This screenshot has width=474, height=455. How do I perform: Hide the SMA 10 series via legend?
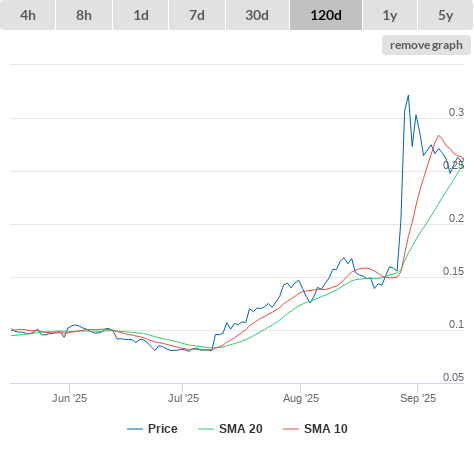tap(315, 429)
